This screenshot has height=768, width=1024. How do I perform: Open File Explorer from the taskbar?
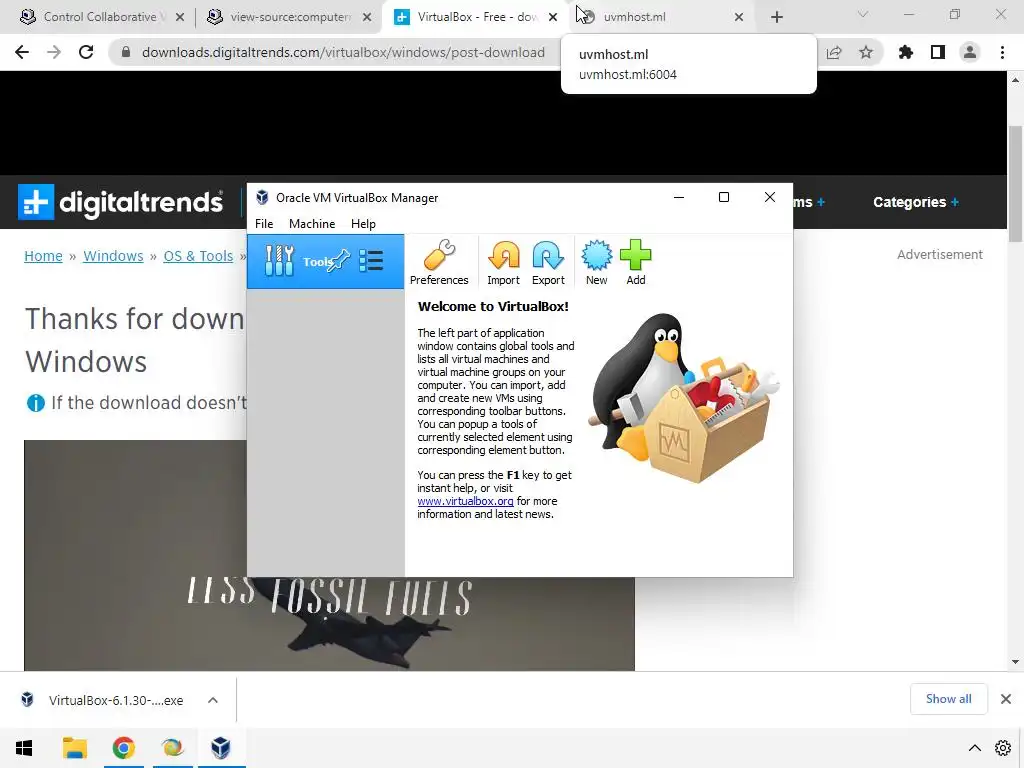(74, 748)
